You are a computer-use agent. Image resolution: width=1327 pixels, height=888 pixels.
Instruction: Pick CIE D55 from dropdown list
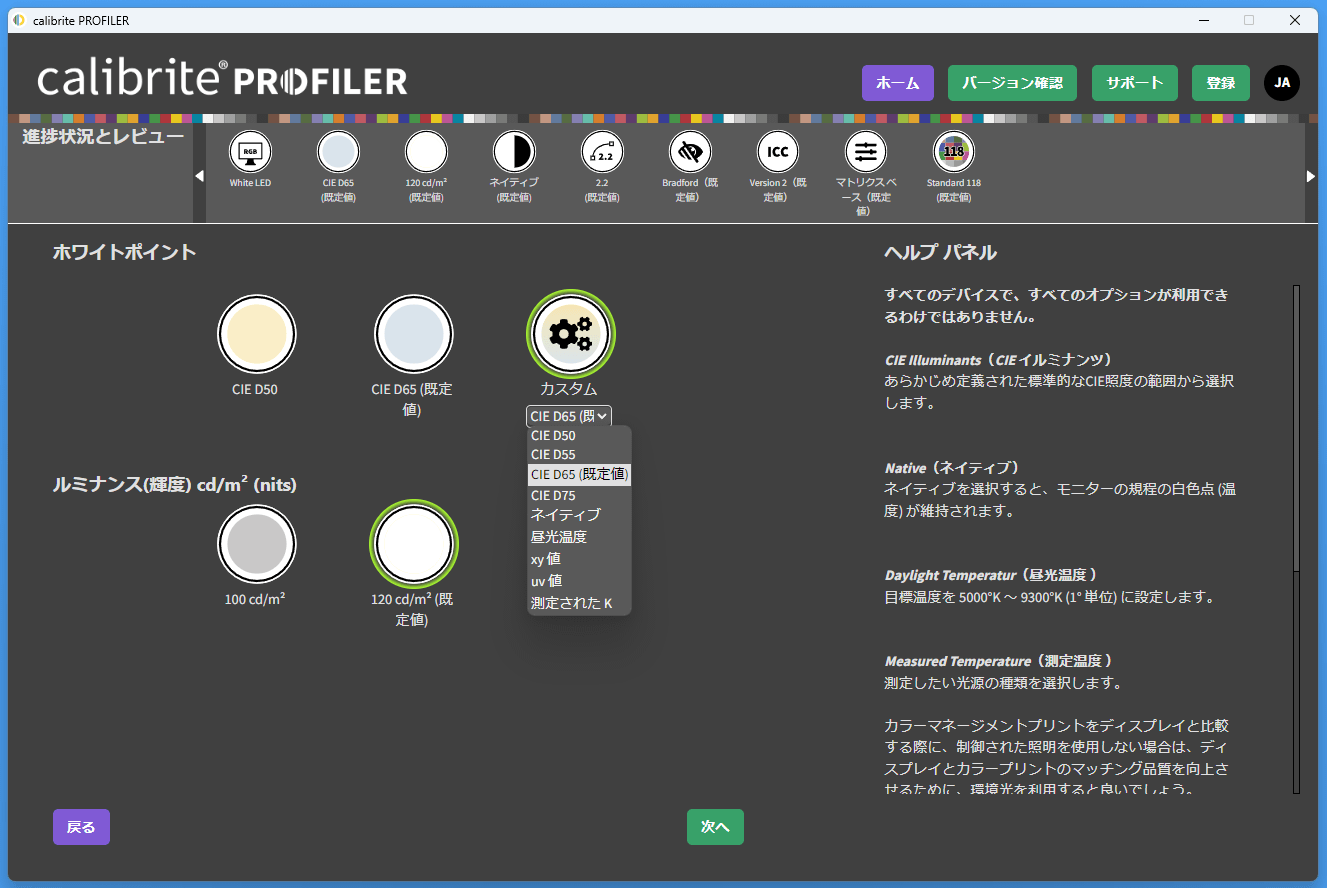tap(579, 455)
